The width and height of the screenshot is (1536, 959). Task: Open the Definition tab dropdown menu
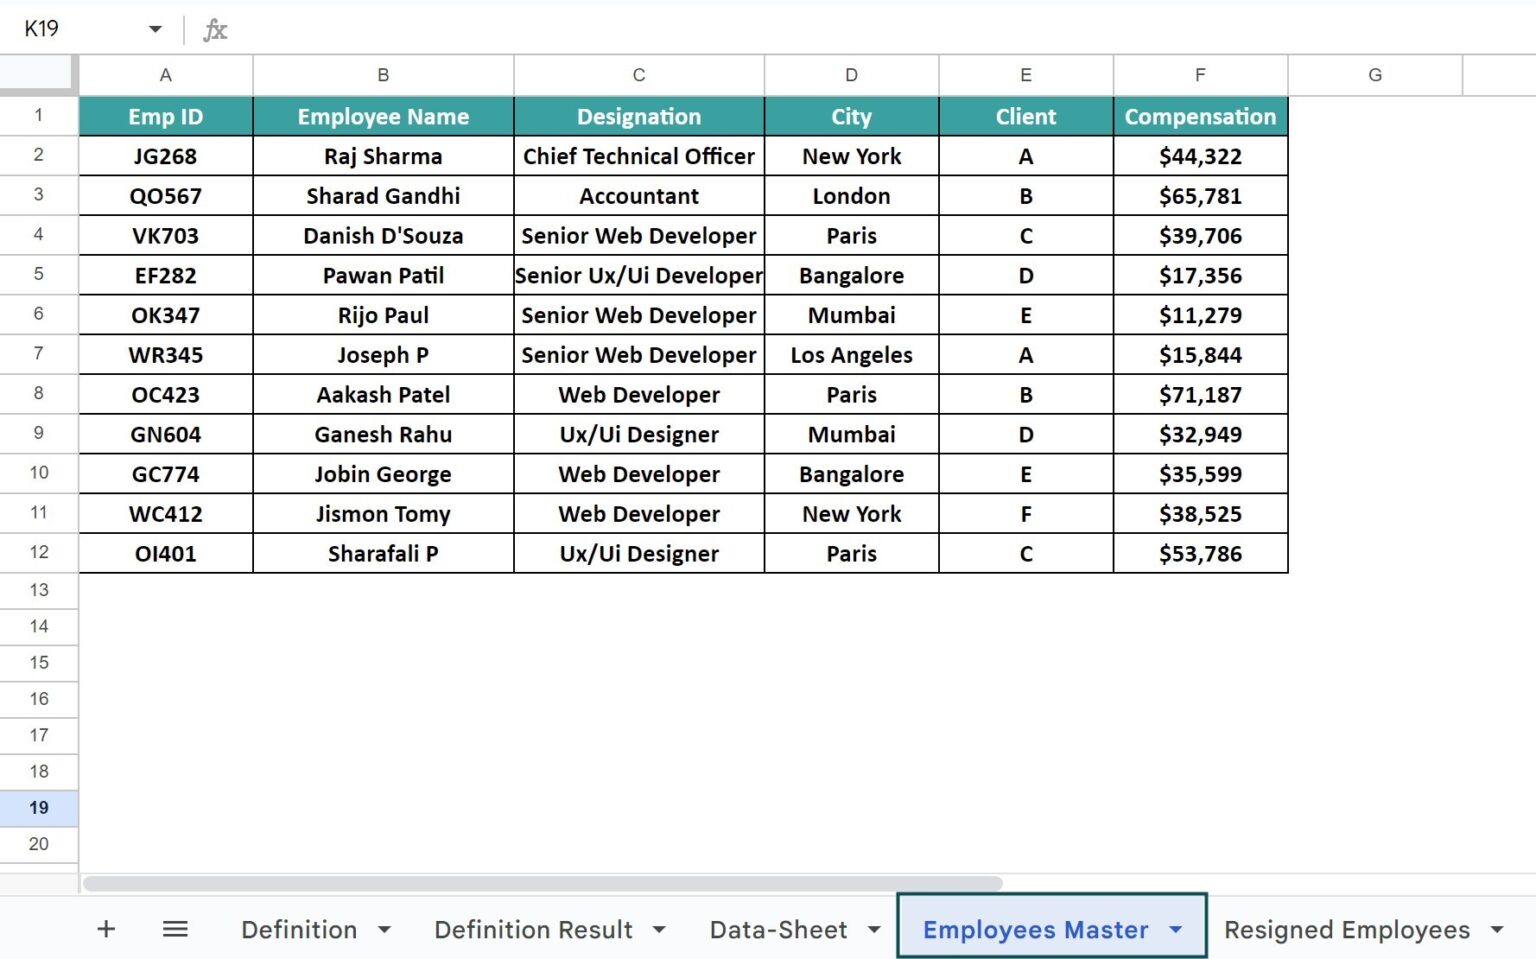384,930
